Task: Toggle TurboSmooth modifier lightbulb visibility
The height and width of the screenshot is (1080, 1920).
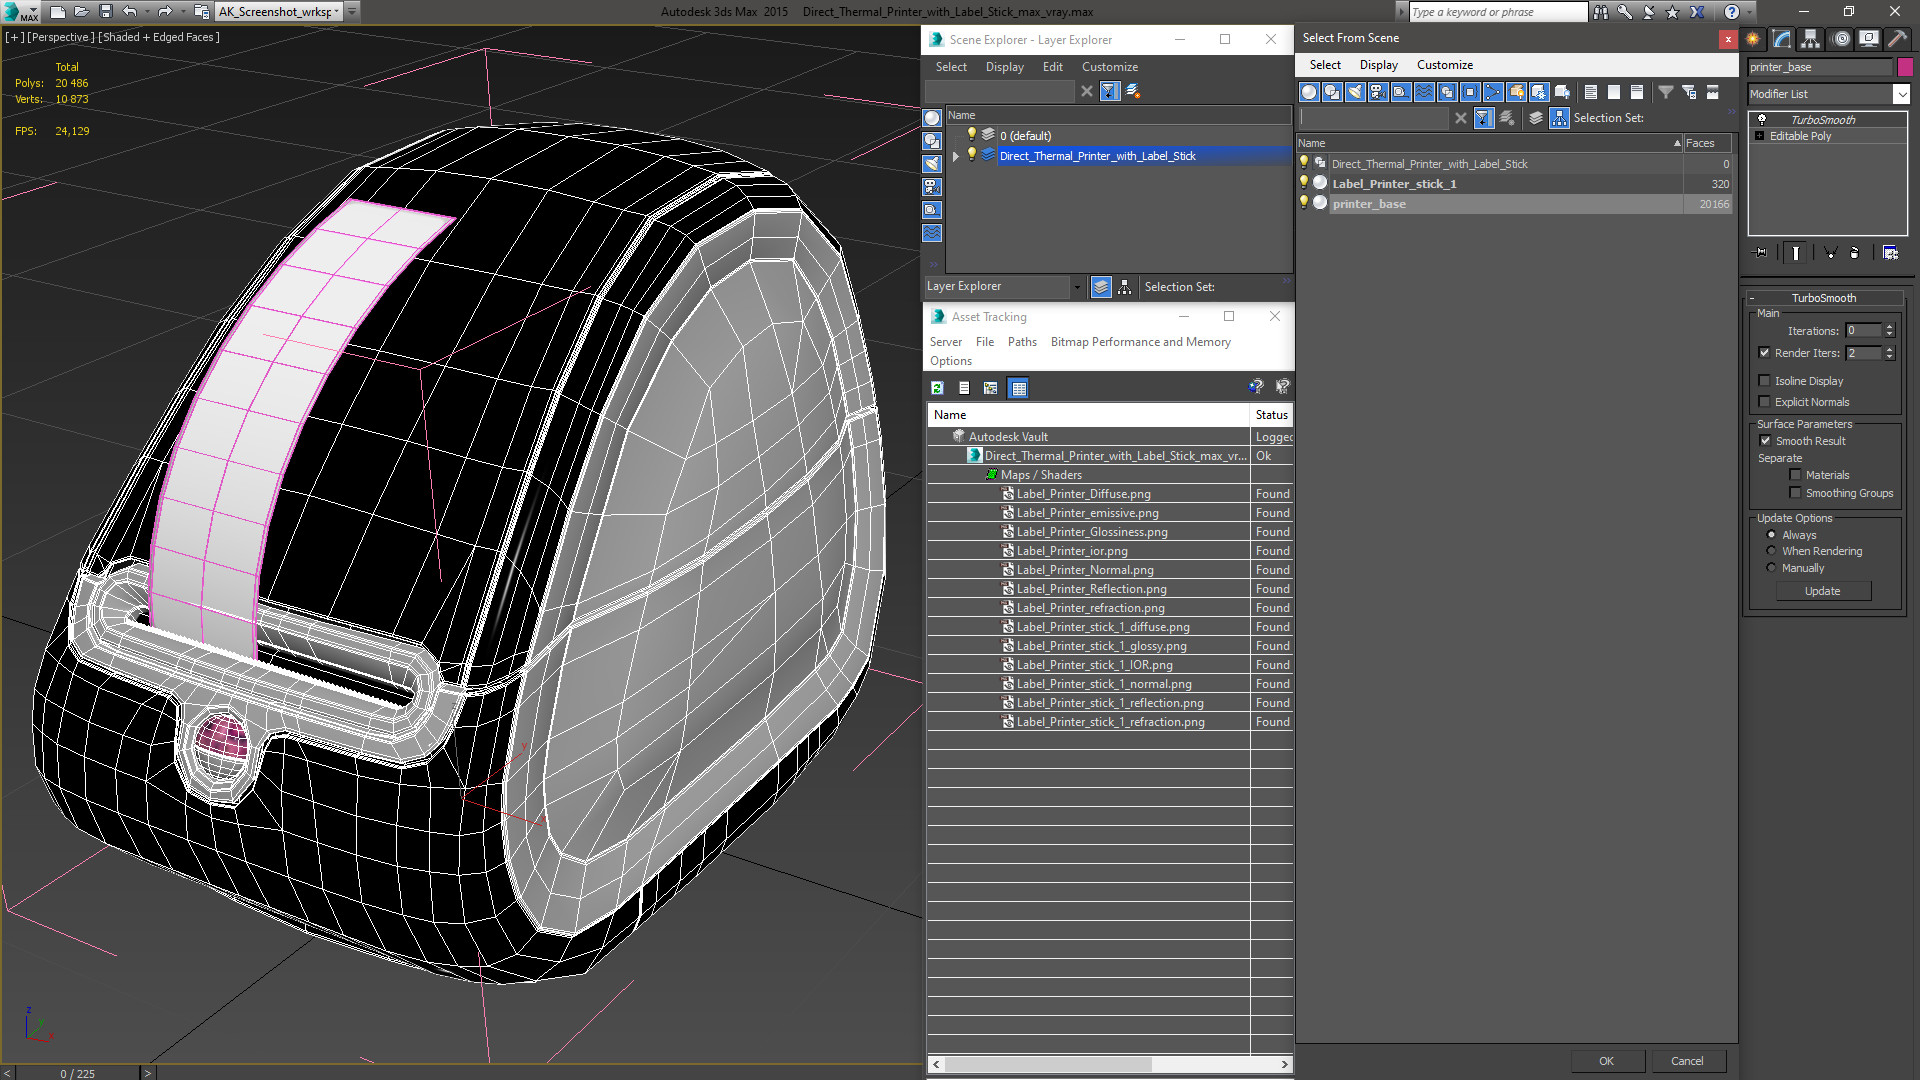Action: tap(1762, 119)
